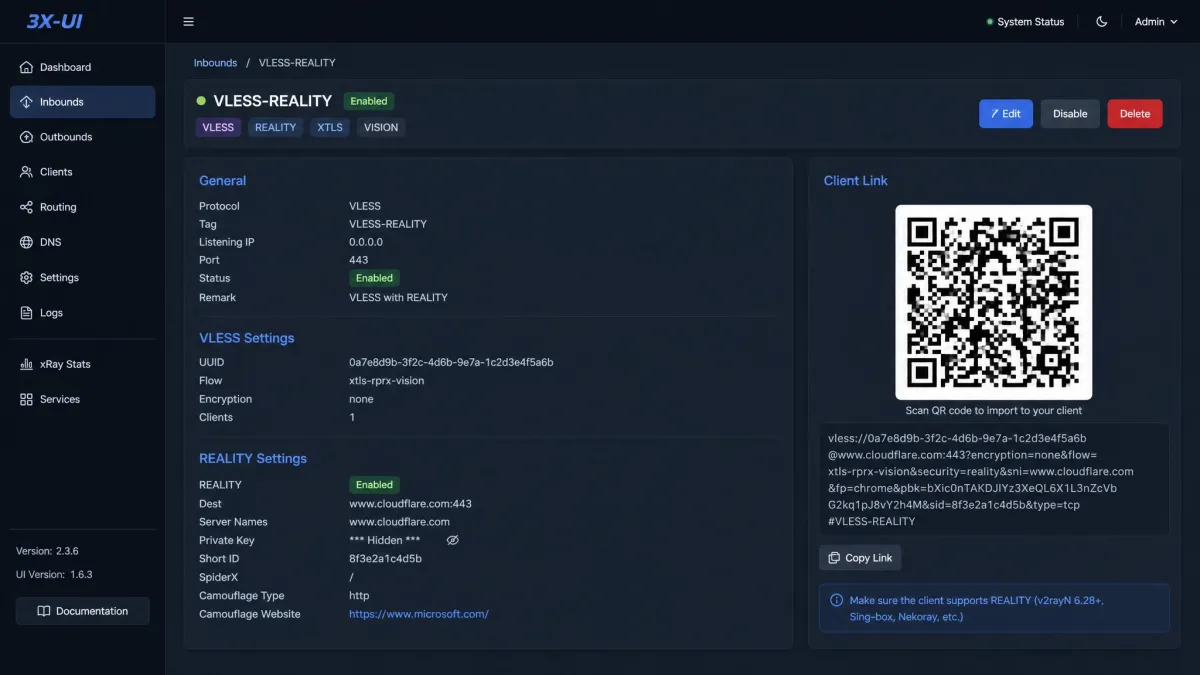Click the Inbounds arrow icon
This screenshot has width=1200, height=675.
coord(26,102)
